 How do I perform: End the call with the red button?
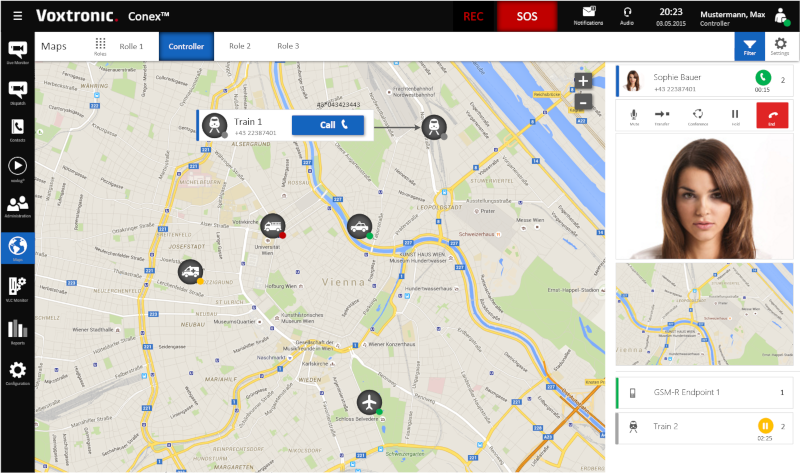[x=772, y=115]
